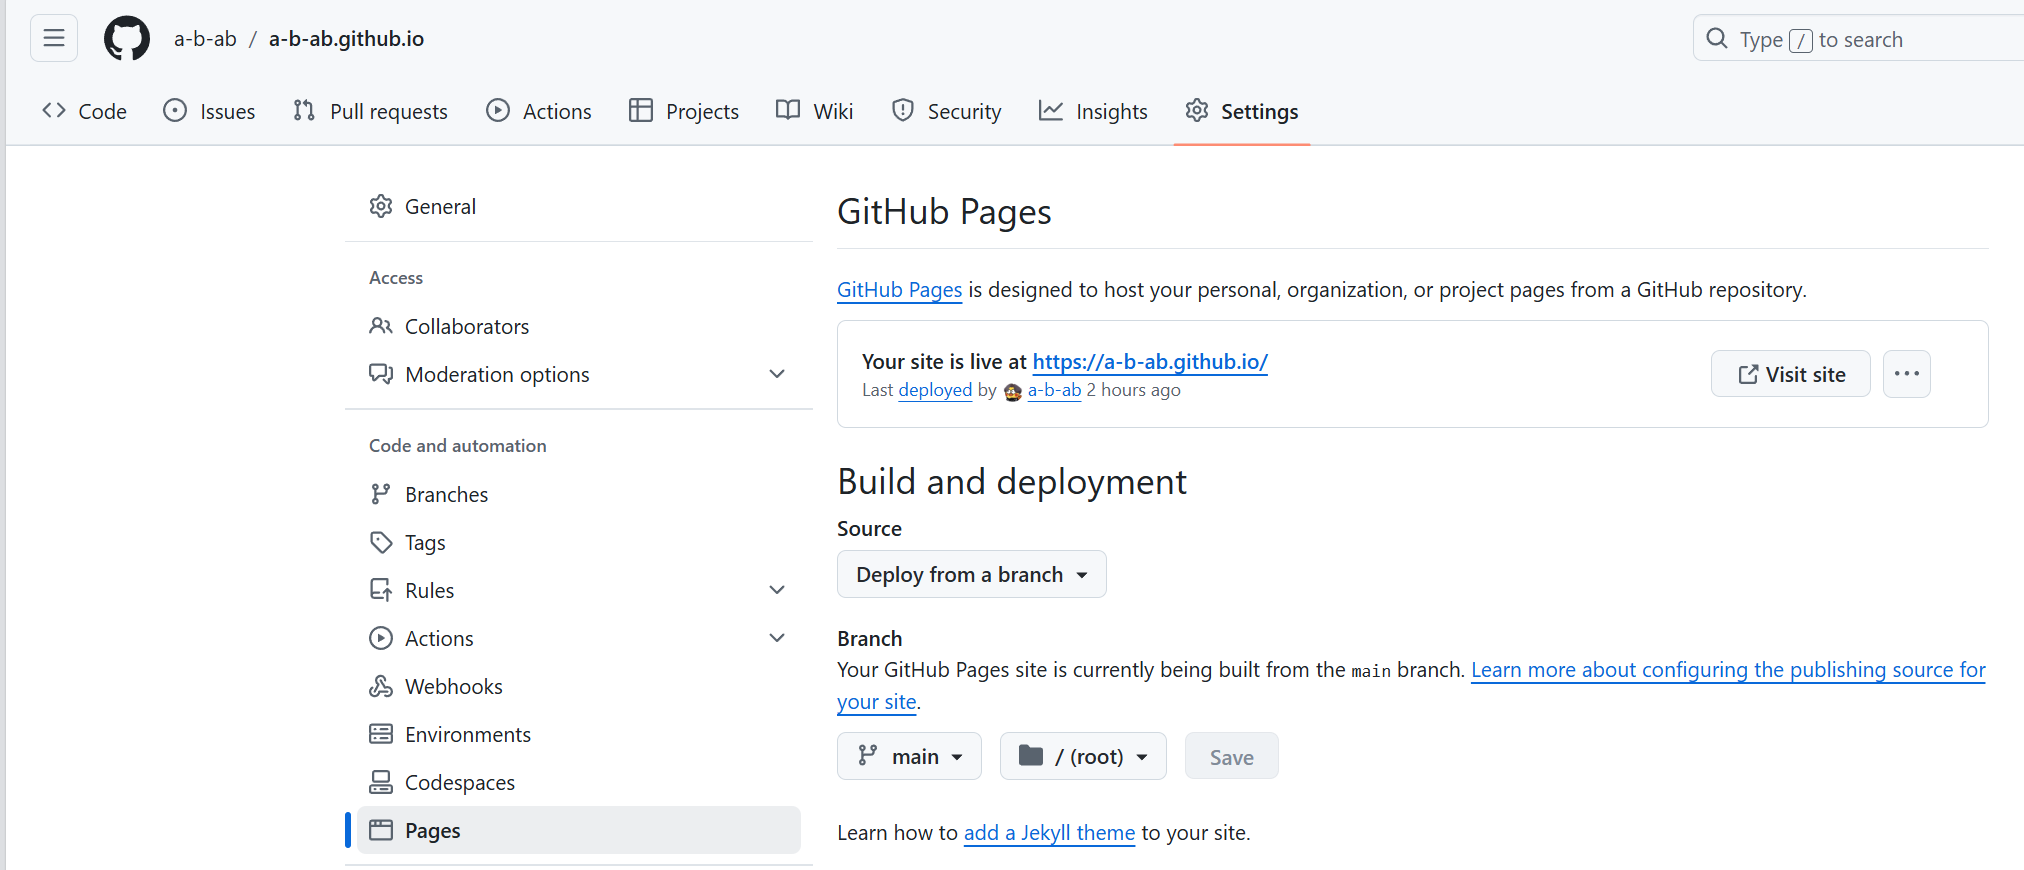The width and height of the screenshot is (2024, 870).
Task: Open the hamburger navigation menu
Action: [54, 39]
